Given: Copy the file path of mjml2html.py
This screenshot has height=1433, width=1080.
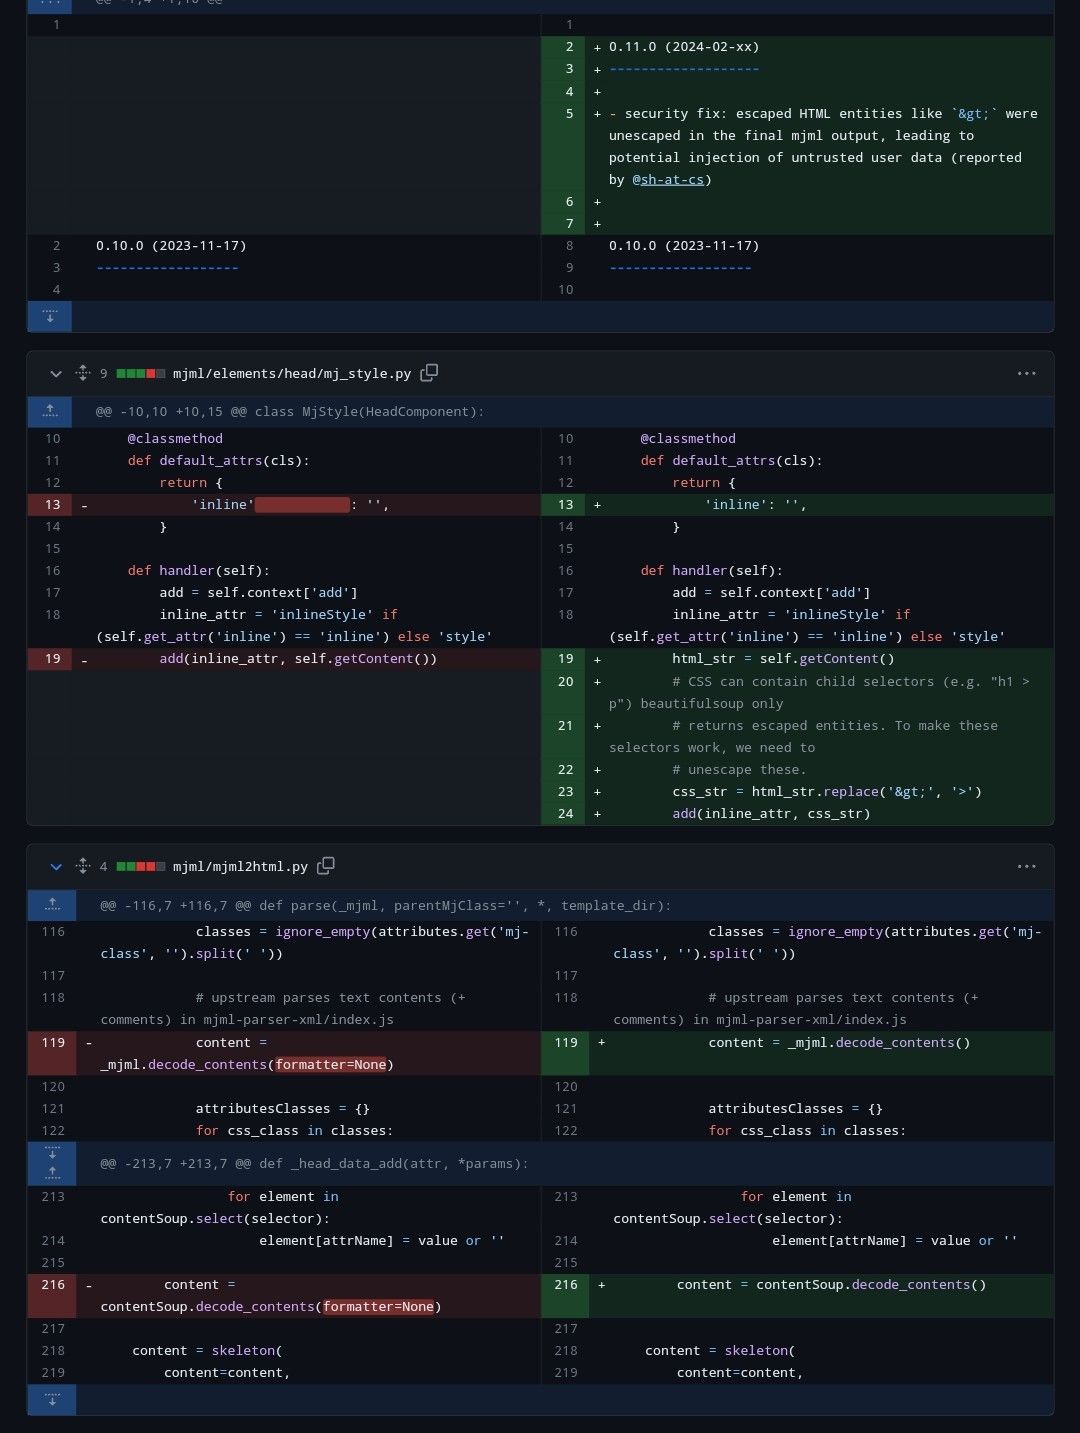Looking at the screenshot, I should click(325, 866).
